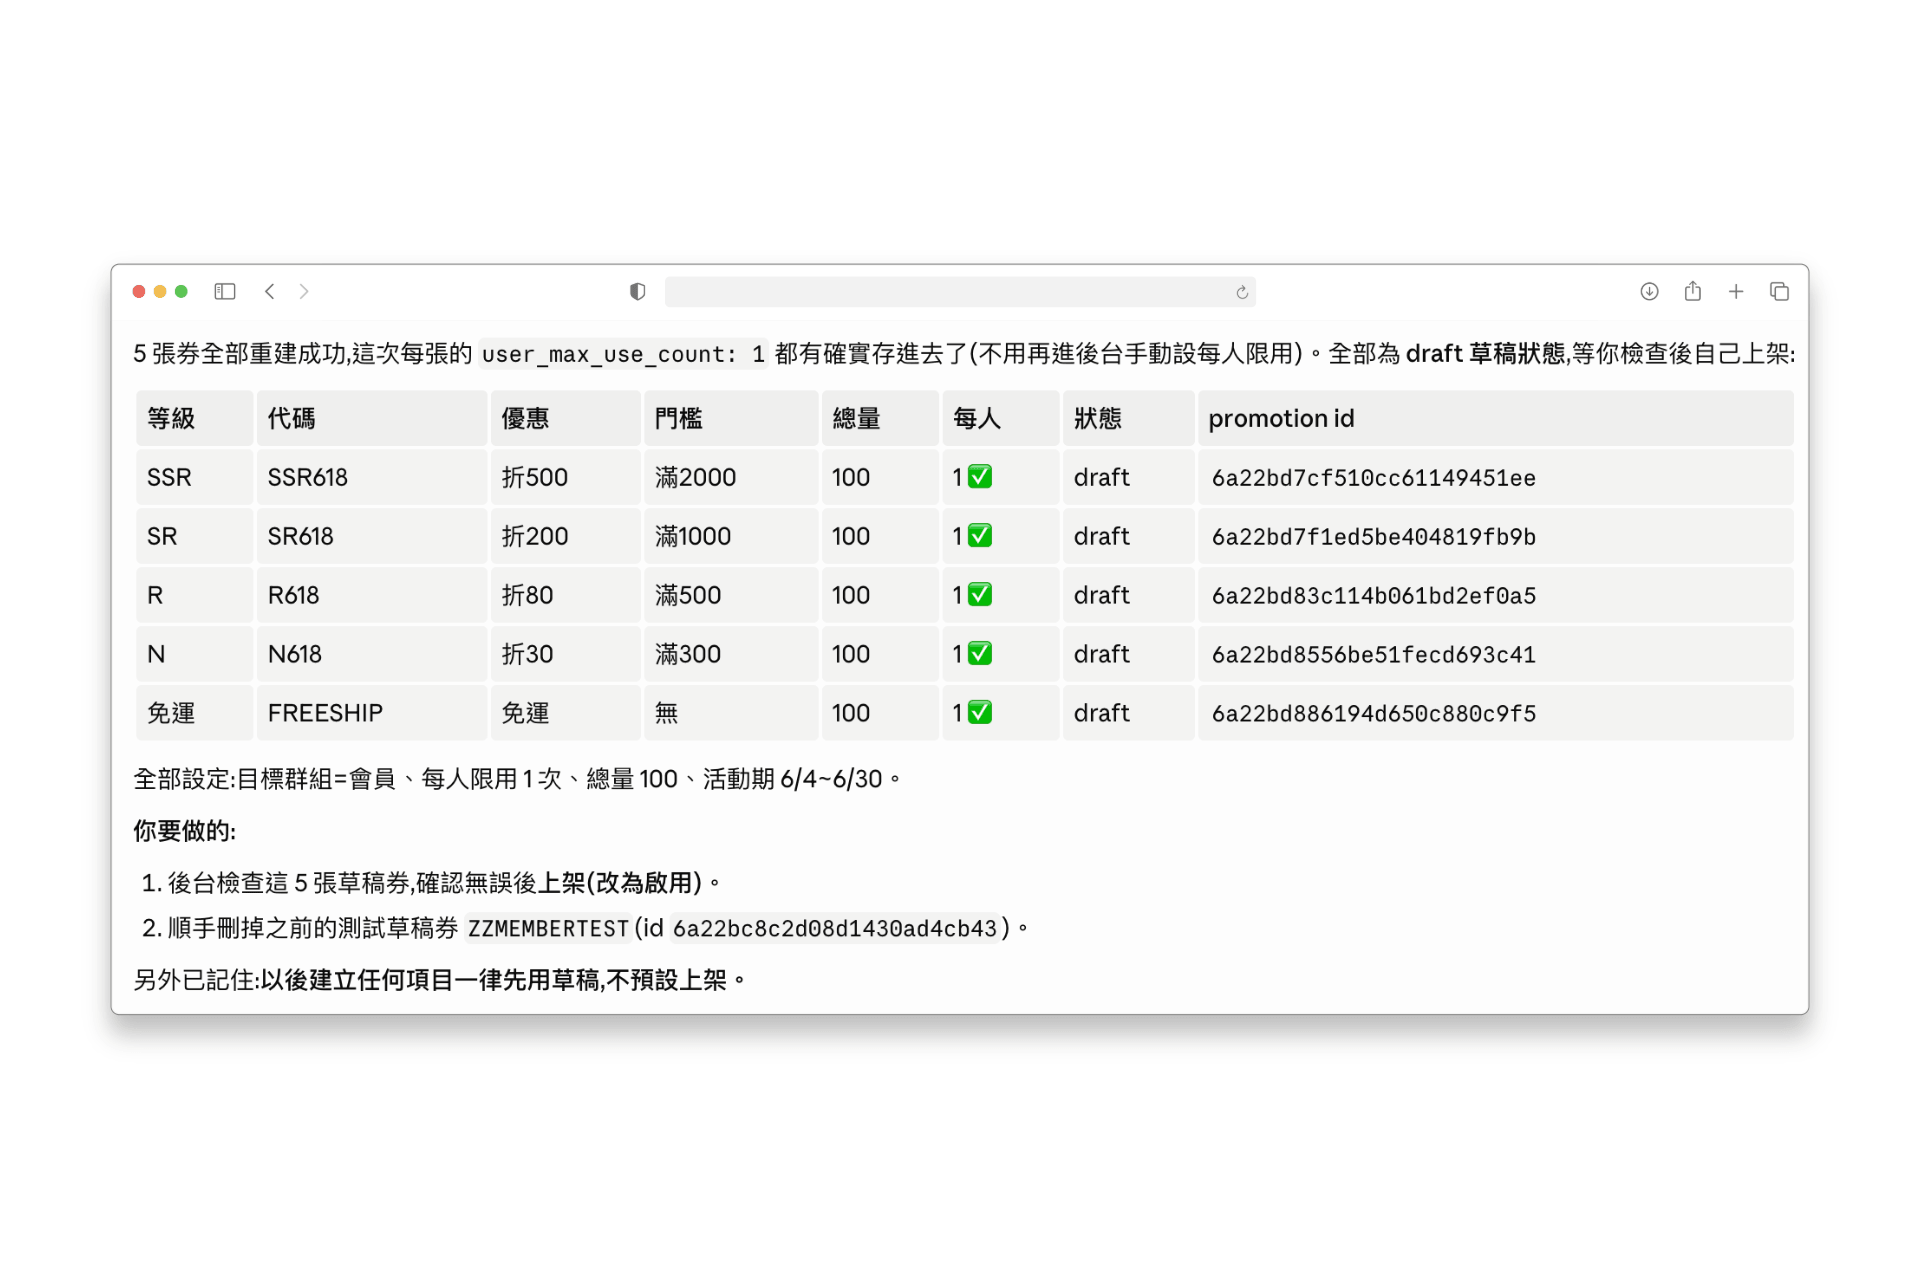The width and height of the screenshot is (1920, 1280).
Task: Maximize the window with green button
Action: [x=181, y=291]
